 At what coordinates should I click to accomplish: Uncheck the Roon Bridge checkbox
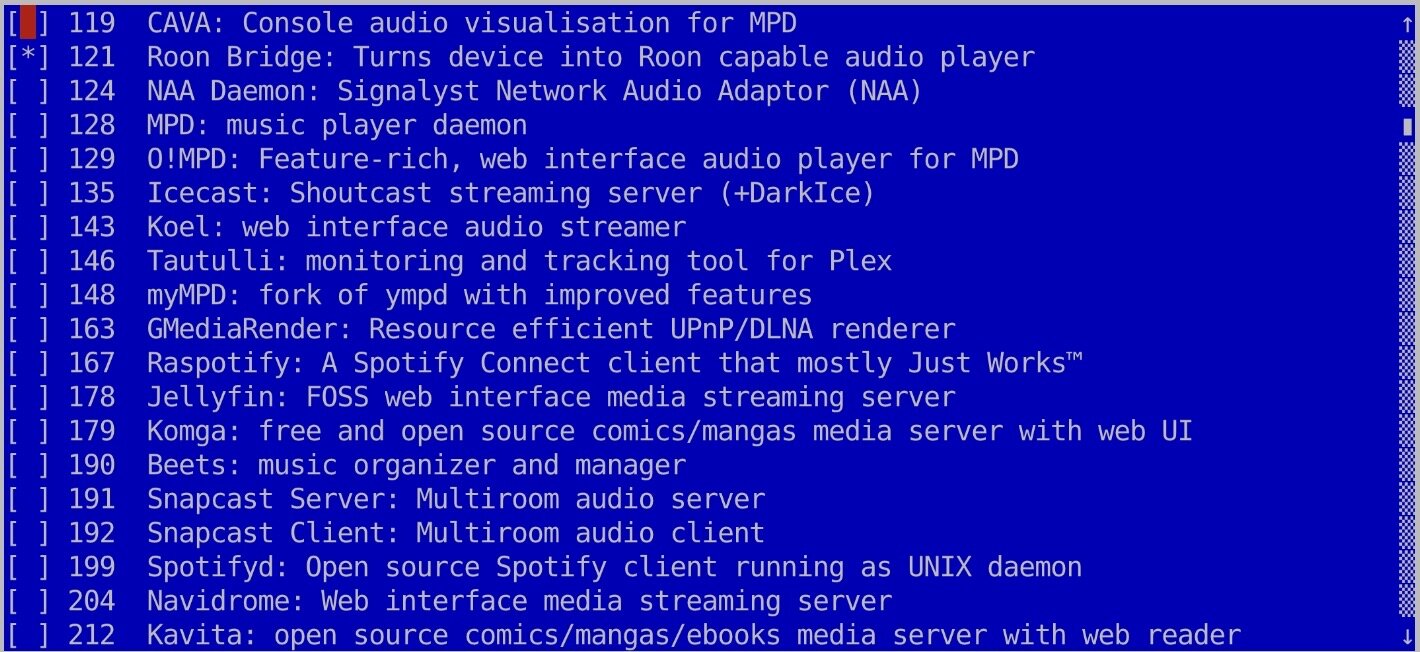pos(28,57)
